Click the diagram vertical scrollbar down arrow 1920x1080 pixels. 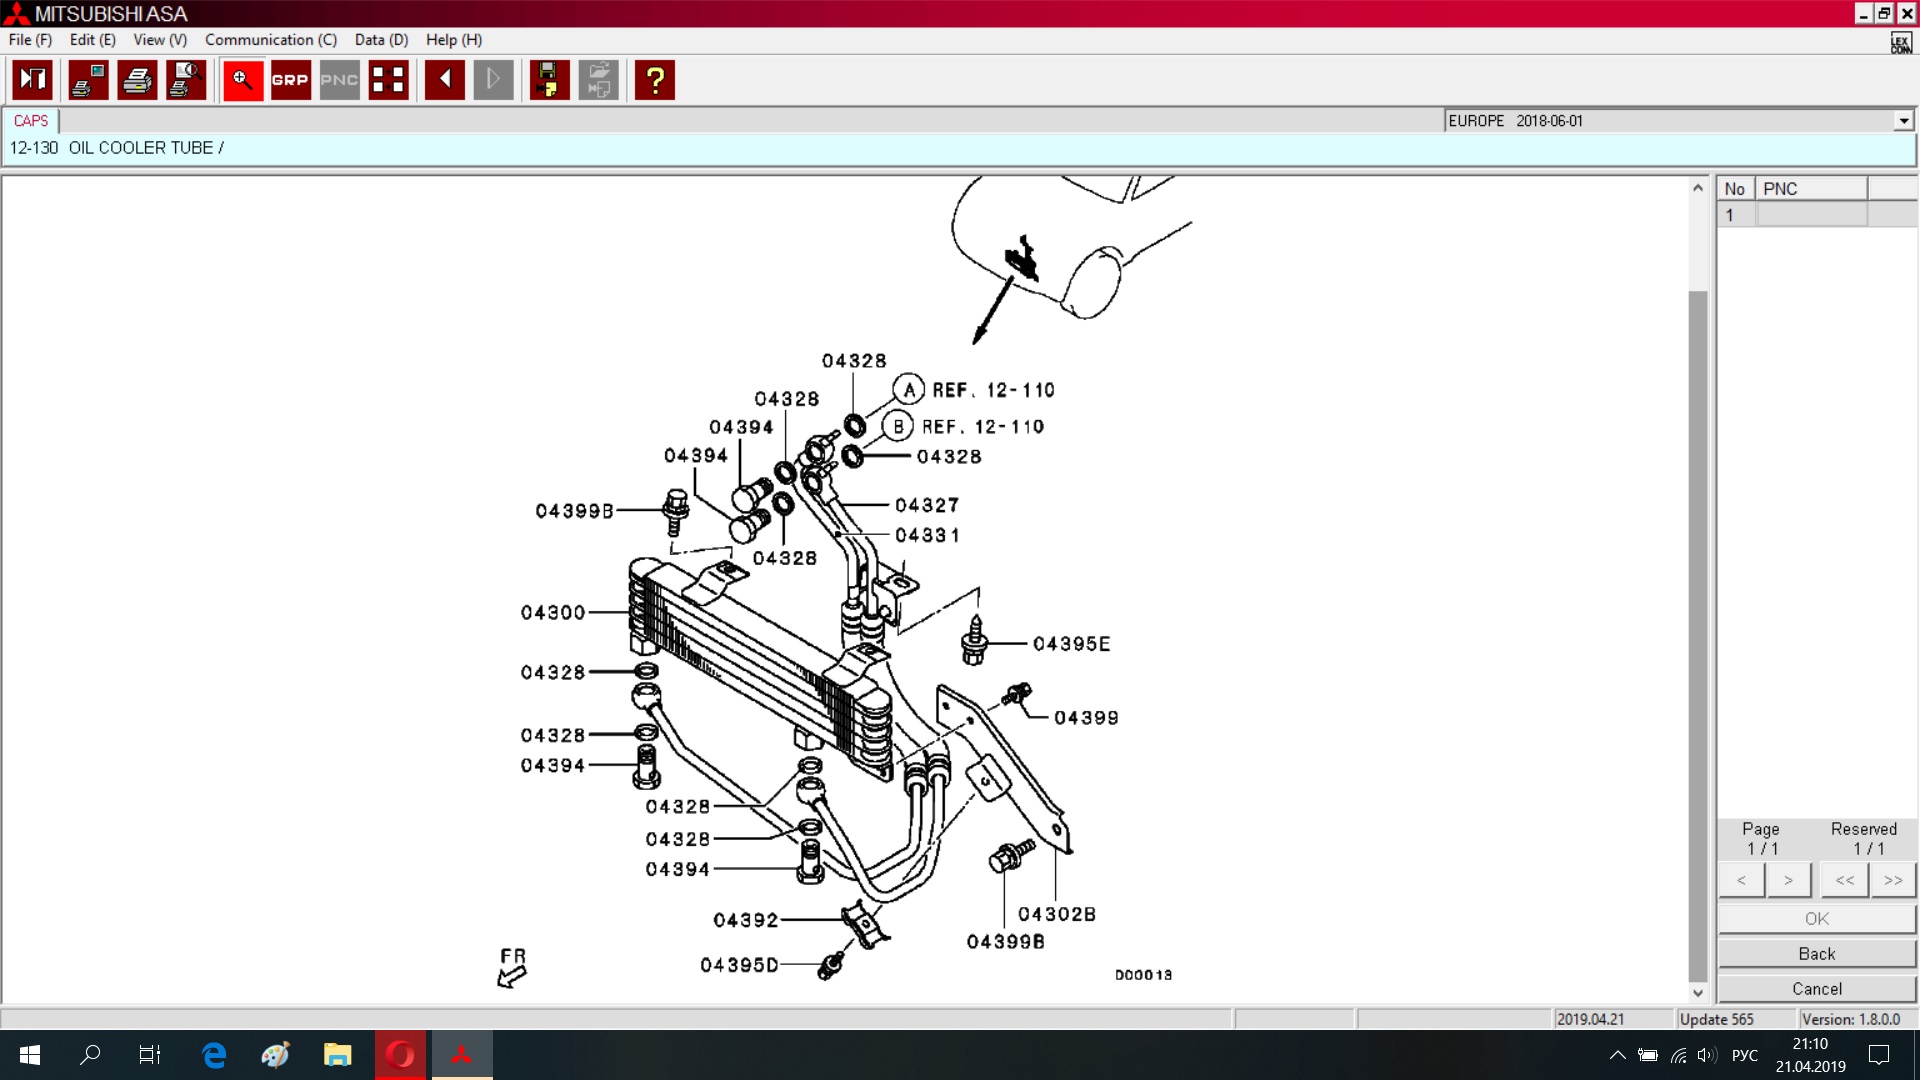(1697, 993)
